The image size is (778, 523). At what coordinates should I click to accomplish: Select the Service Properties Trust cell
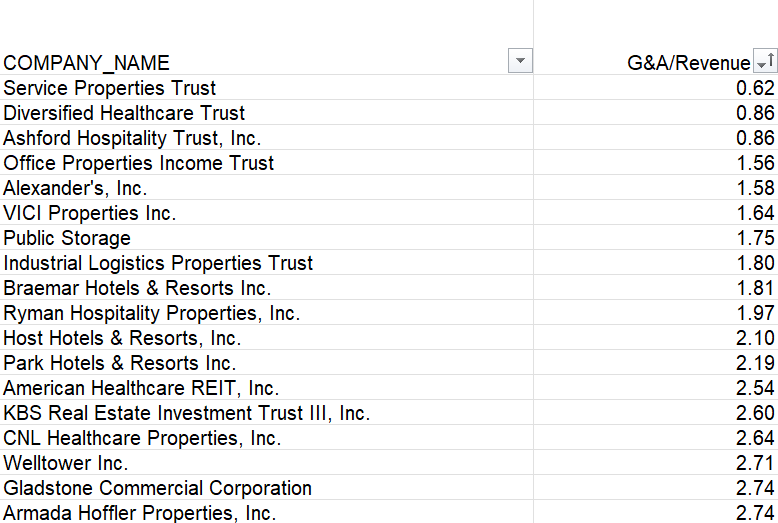pyautogui.click(x=110, y=88)
